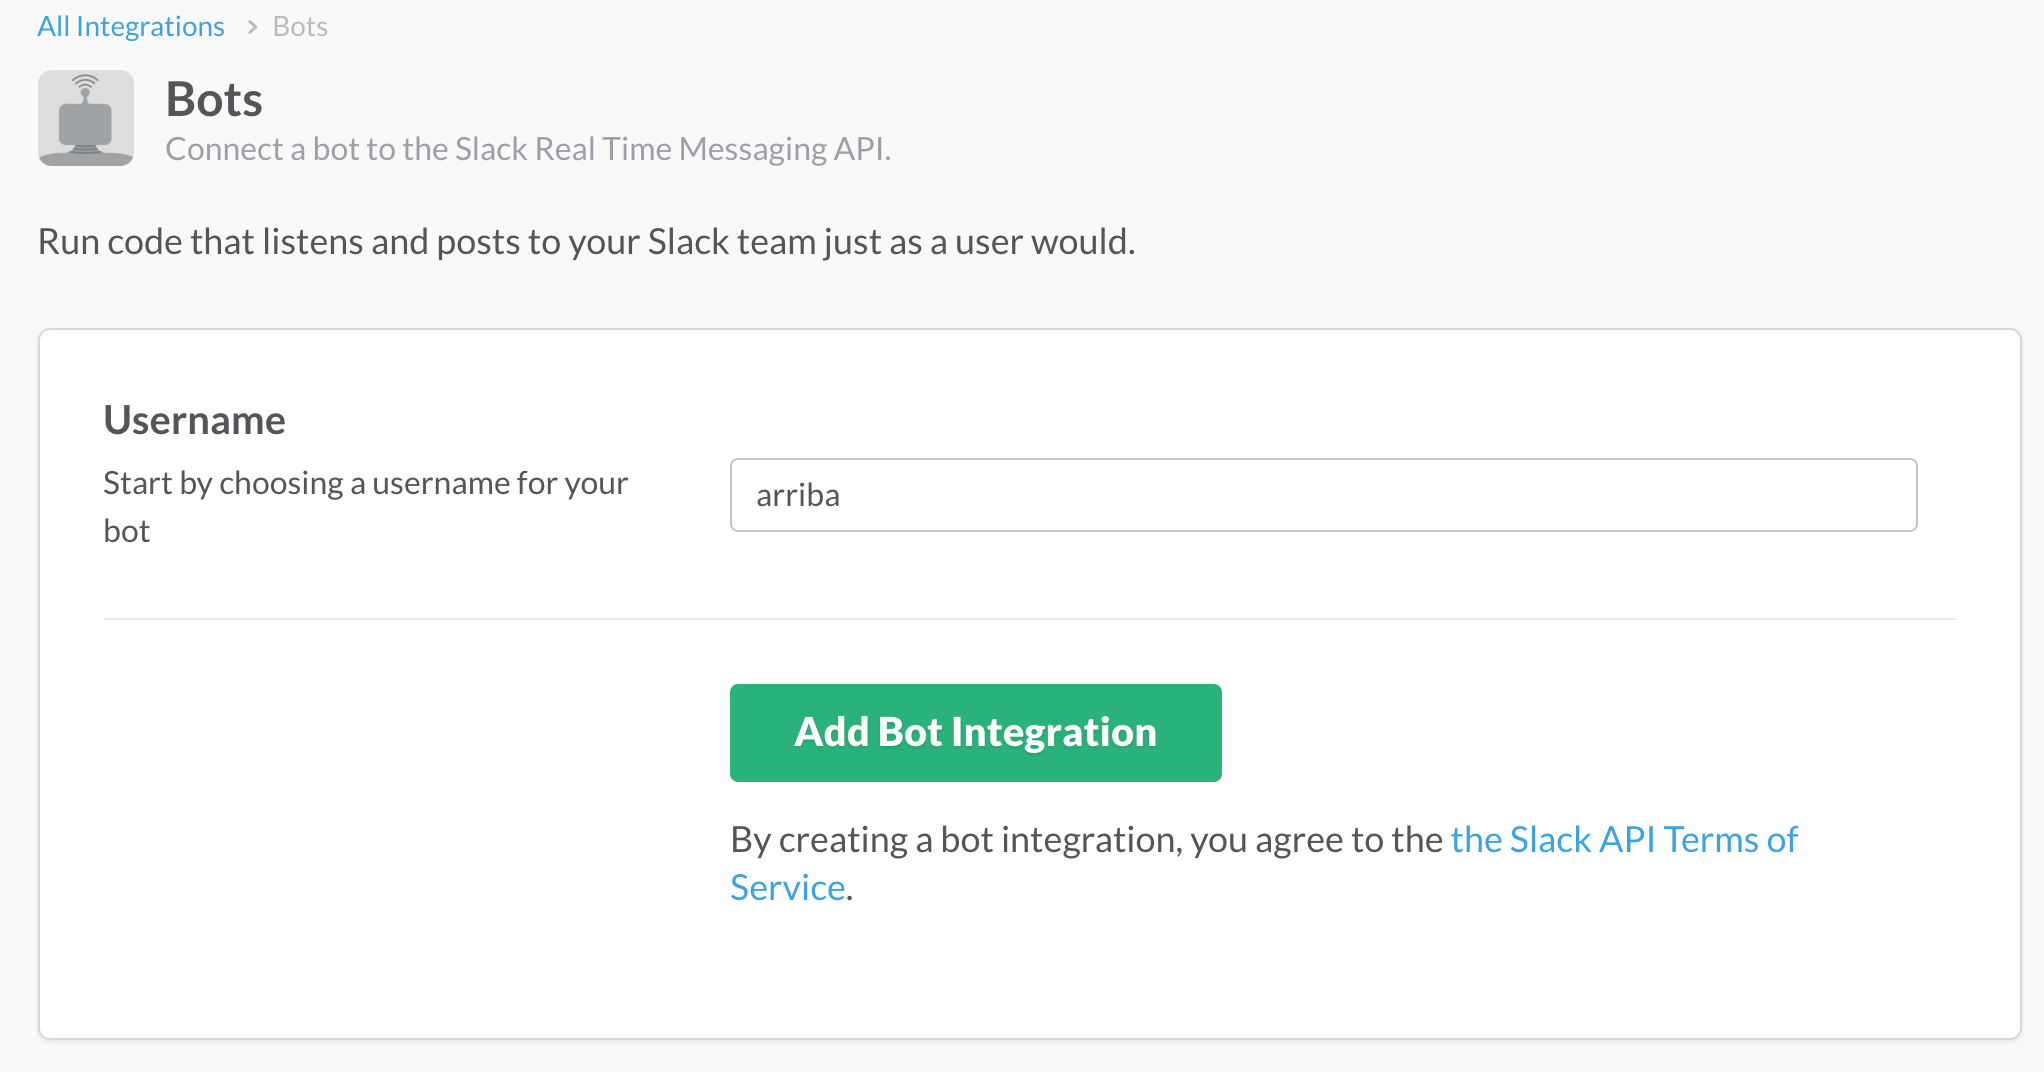Viewport: 2044px width, 1072px height.
Task: Click the word arriba inside the textbox
Action: [x=798, y=495]
